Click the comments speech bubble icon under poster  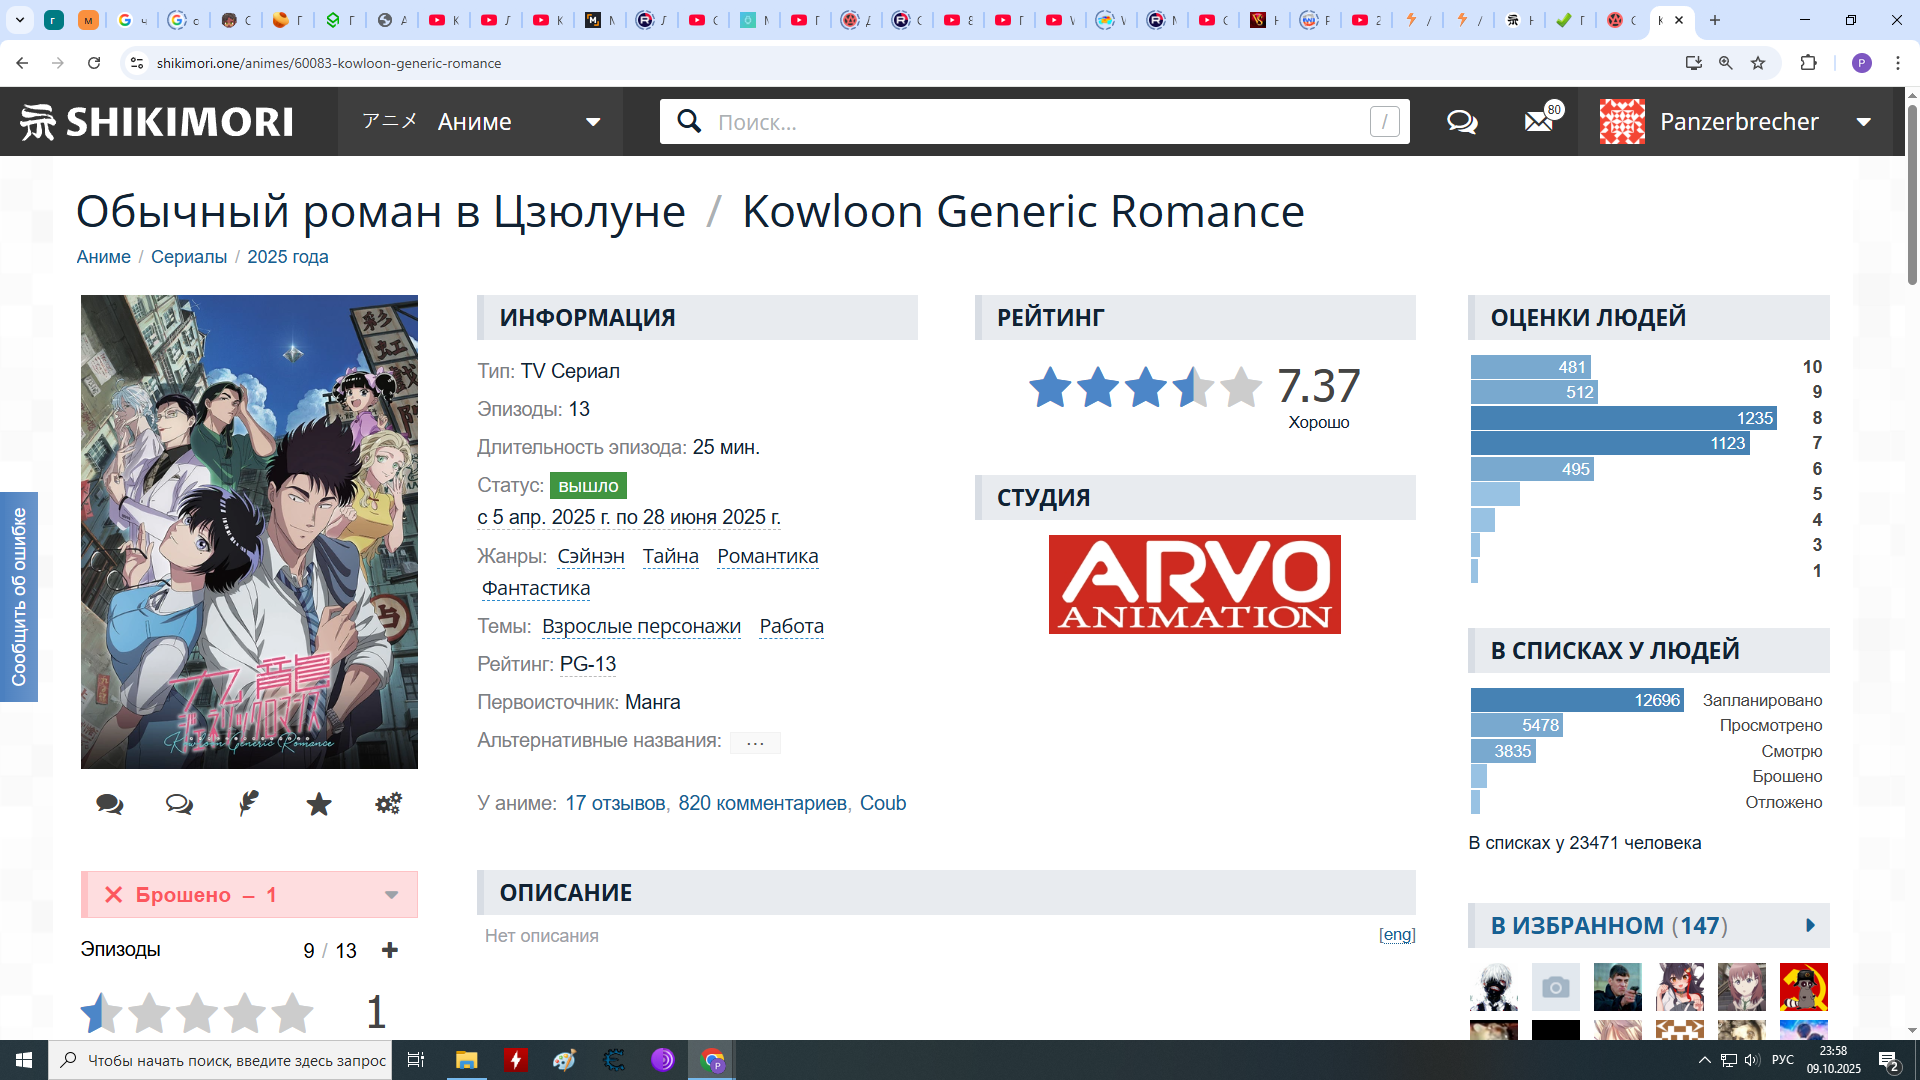pos(110,804)
